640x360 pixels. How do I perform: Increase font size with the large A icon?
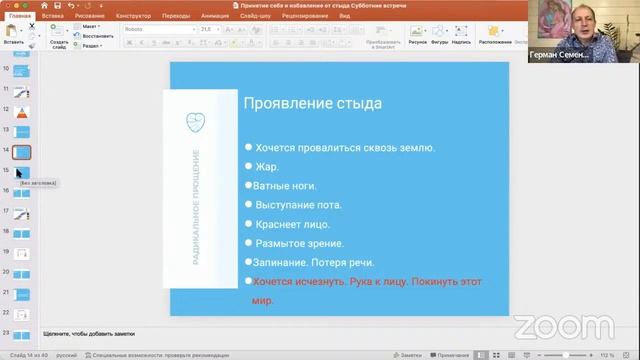pyautogui.click(x=229, y=29)
